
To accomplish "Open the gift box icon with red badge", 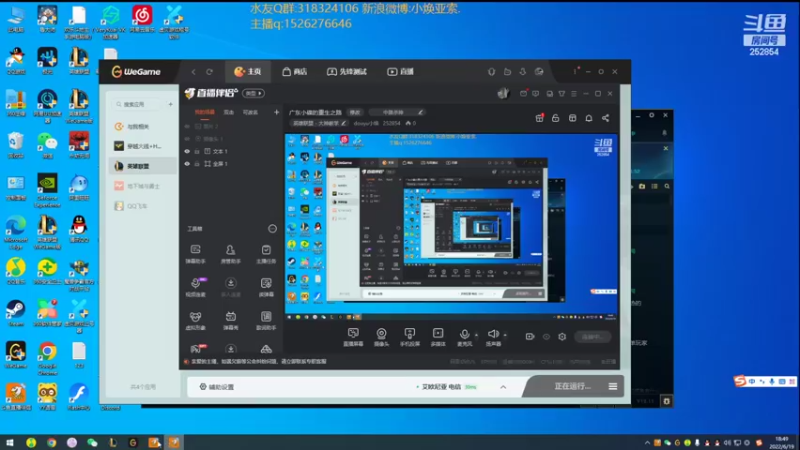I will [539, 118].
